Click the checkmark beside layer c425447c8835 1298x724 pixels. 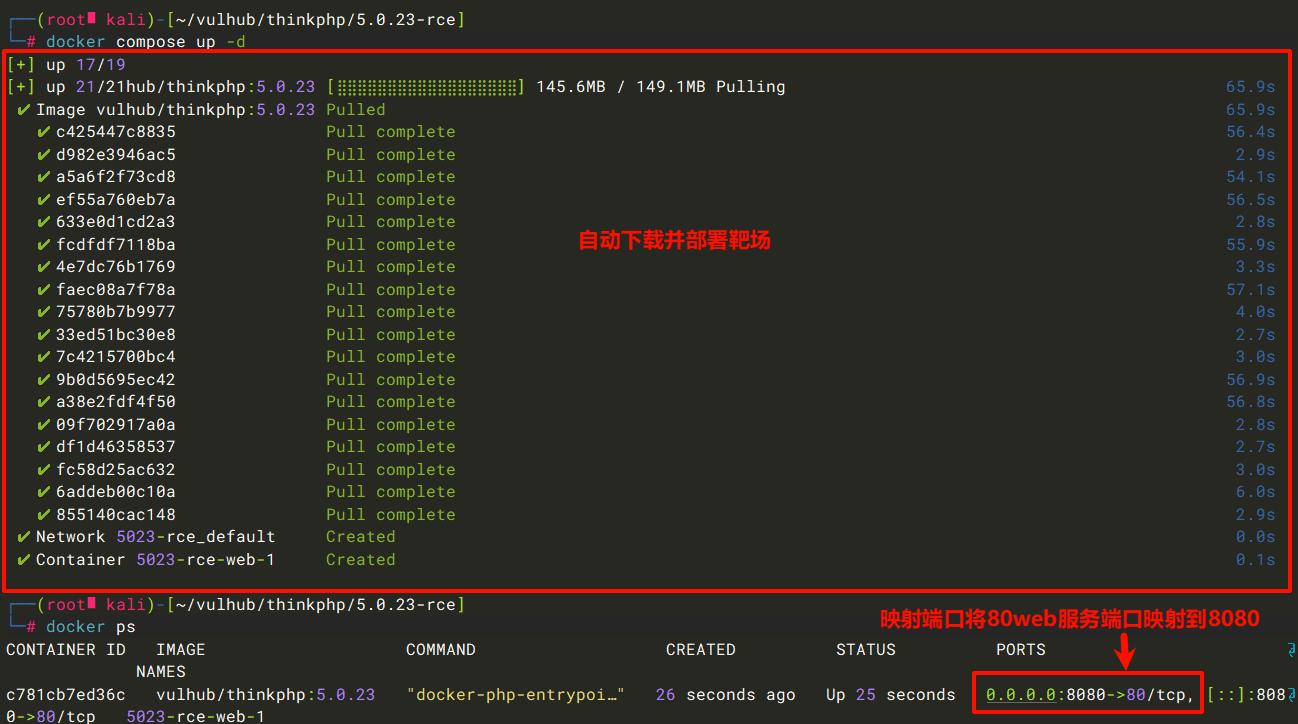click(x=43, y=132)
